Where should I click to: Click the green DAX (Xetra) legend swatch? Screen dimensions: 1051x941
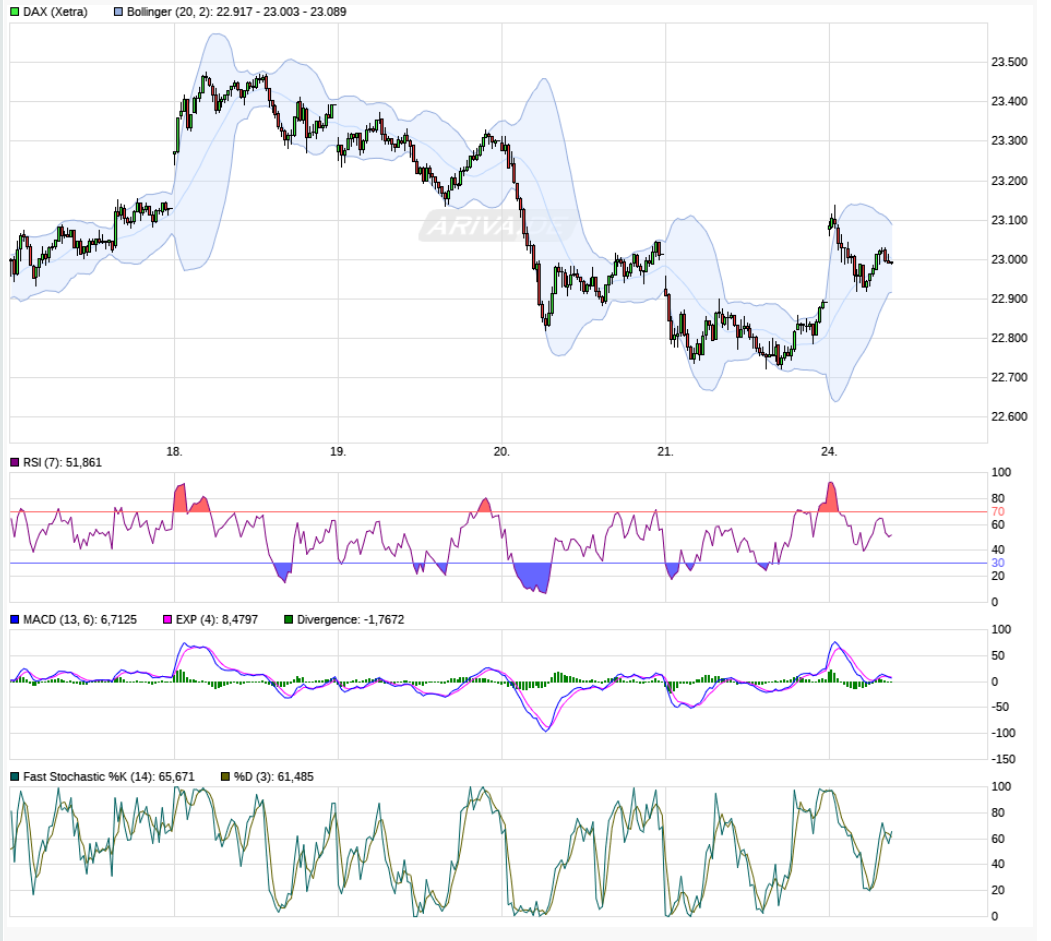pyautogui.click(x=15, y=11)
